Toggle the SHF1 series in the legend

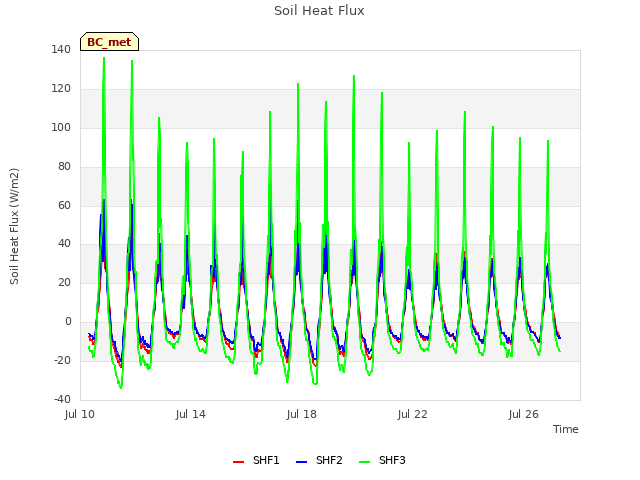[256, 460]
